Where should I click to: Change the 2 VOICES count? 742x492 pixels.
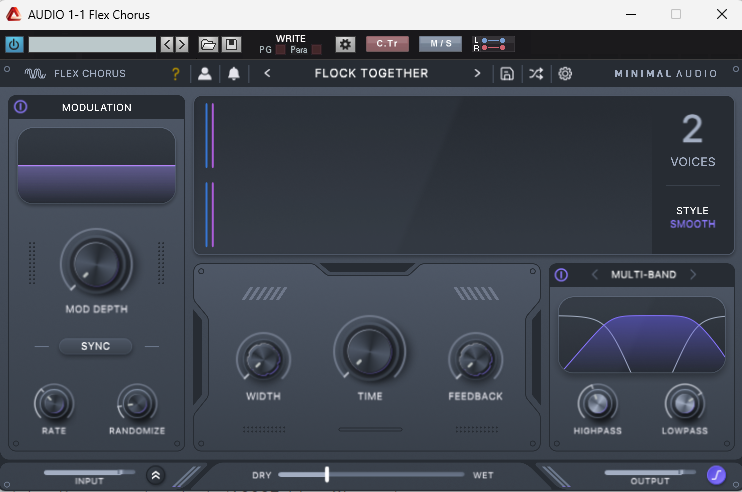tap(692, 140)
